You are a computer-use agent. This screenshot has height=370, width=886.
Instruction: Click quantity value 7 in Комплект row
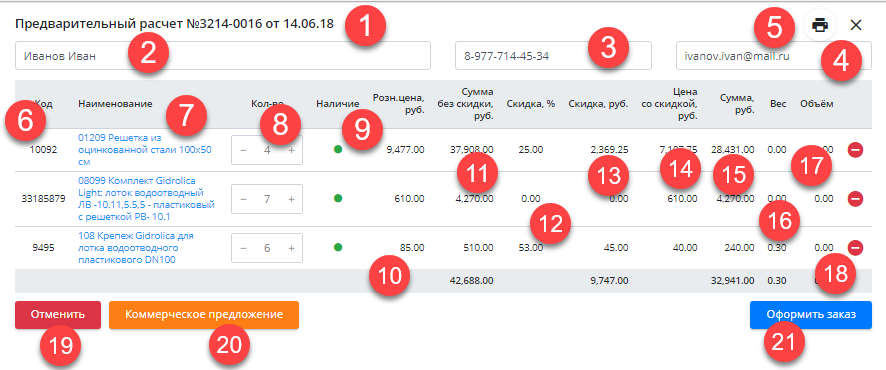pyautogui.click(x=267, y=199)
